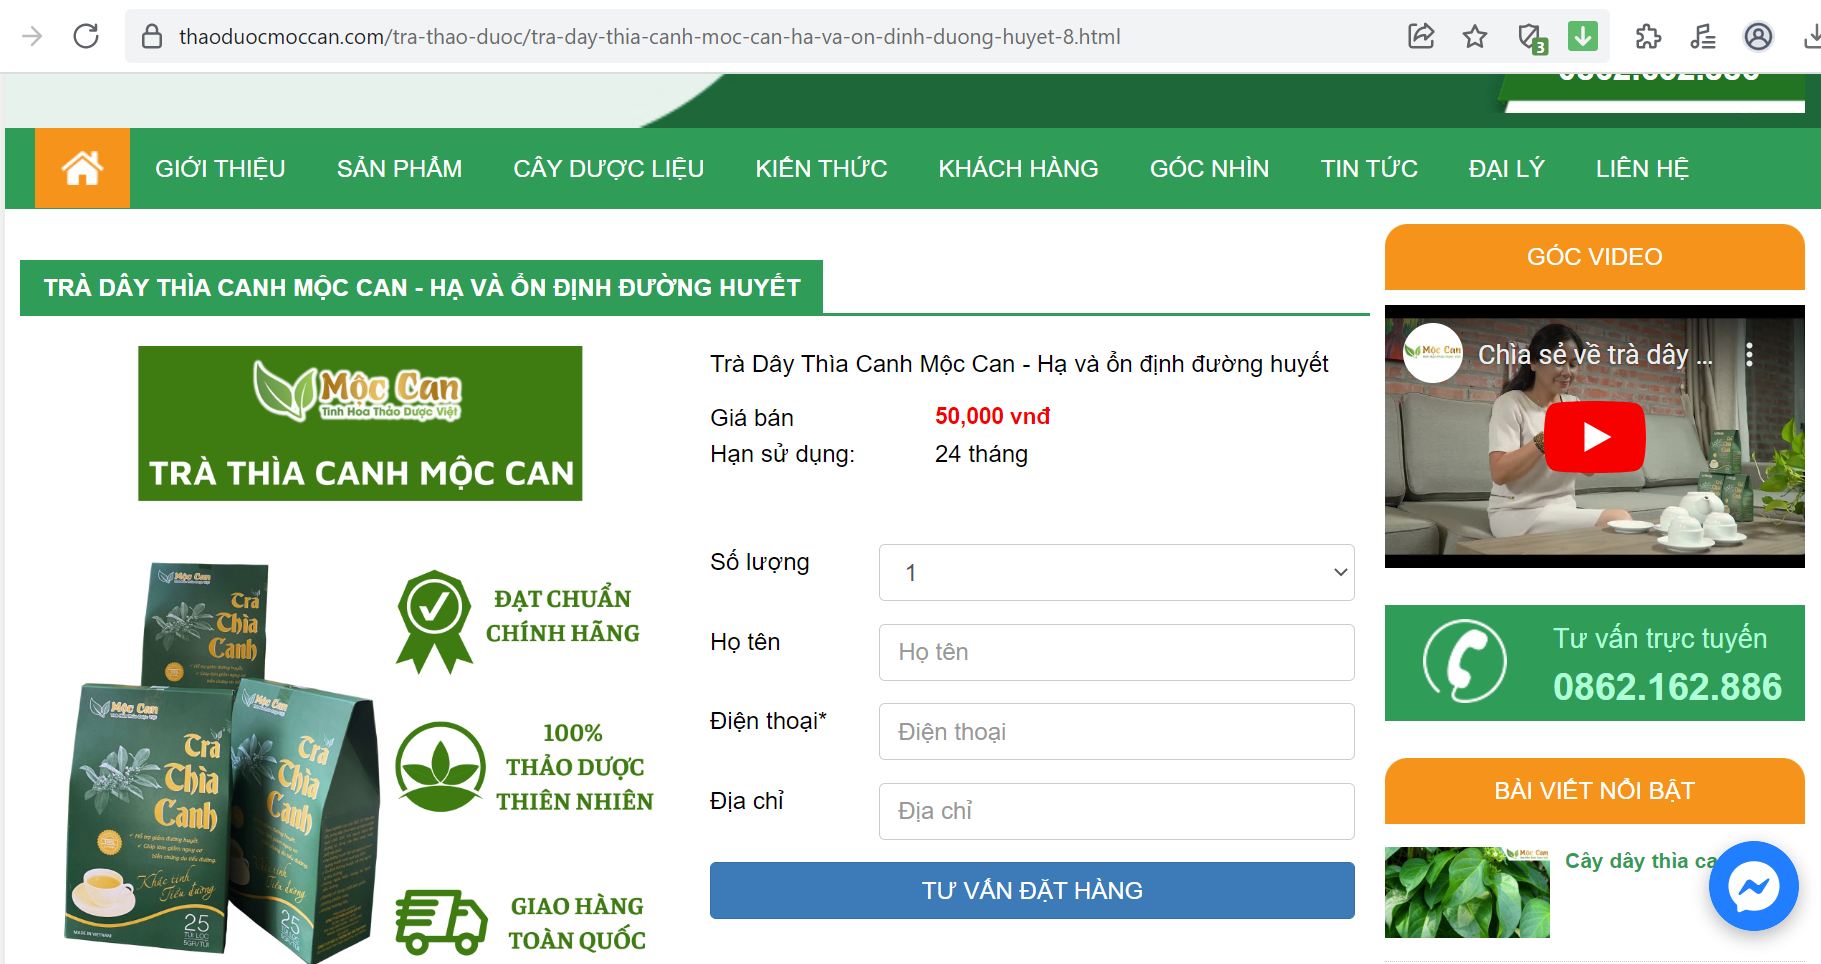Open the Messenger chat bubble
The height and width of the screenshot is (964, 1821).
pyautogui.click(x=1753, y=886)
